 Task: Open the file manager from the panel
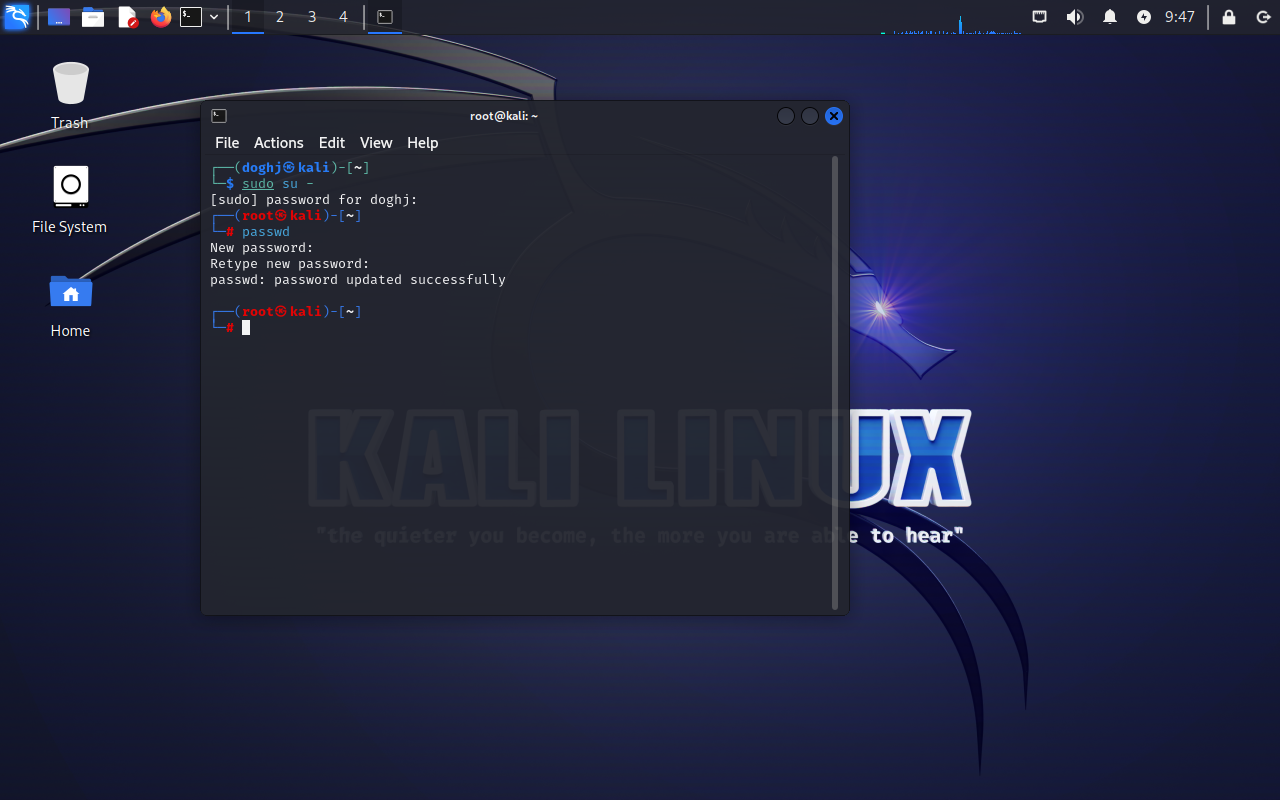click(x=93, y=17)
